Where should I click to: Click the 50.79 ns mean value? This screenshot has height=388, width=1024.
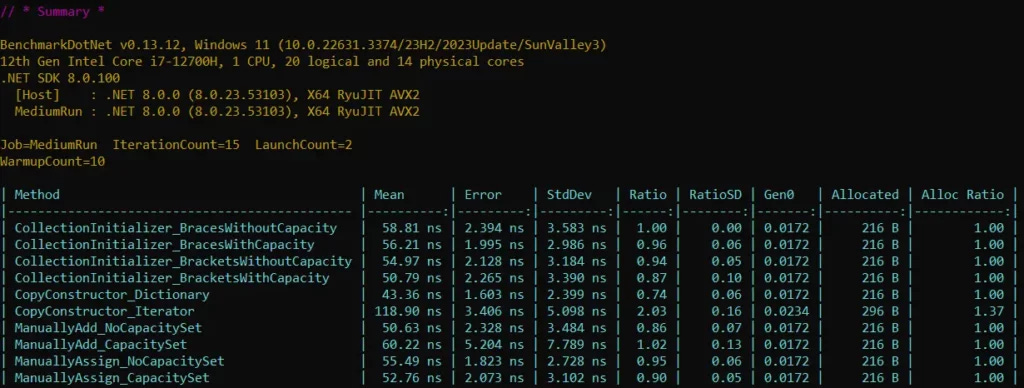(x=411, y=278)
